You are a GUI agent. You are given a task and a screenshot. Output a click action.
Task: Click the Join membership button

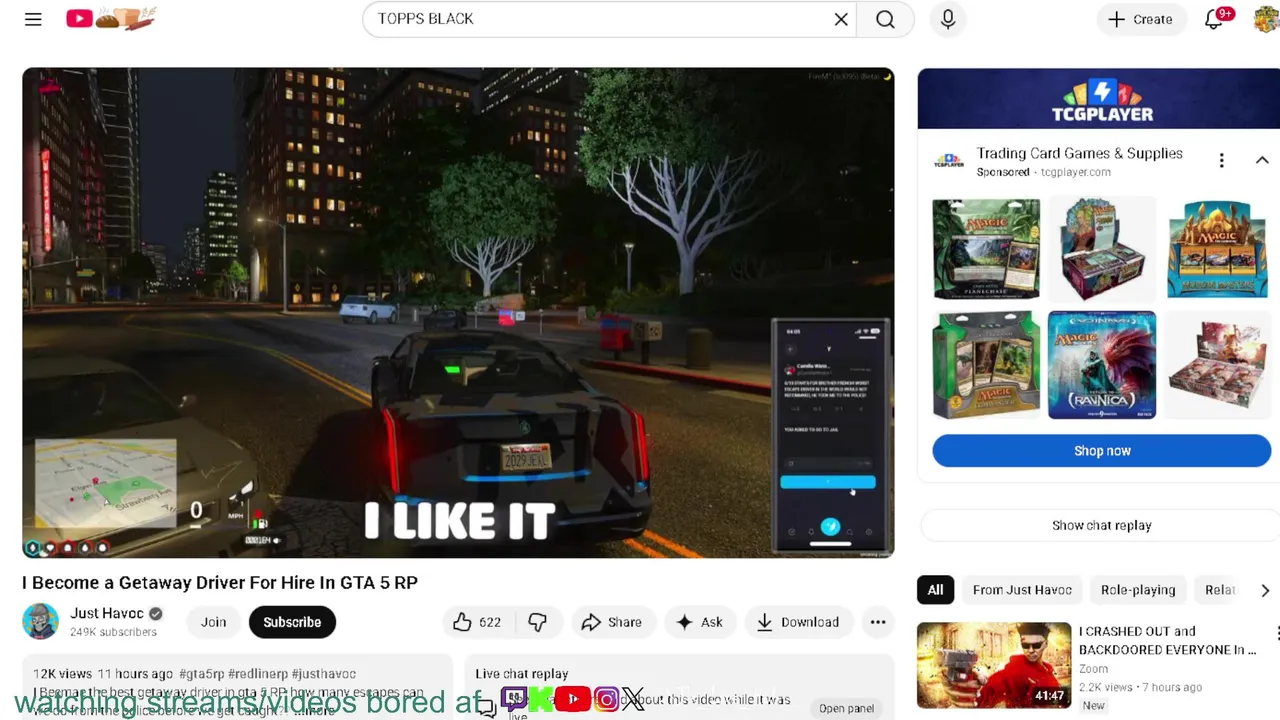click(x=213, y=622)
